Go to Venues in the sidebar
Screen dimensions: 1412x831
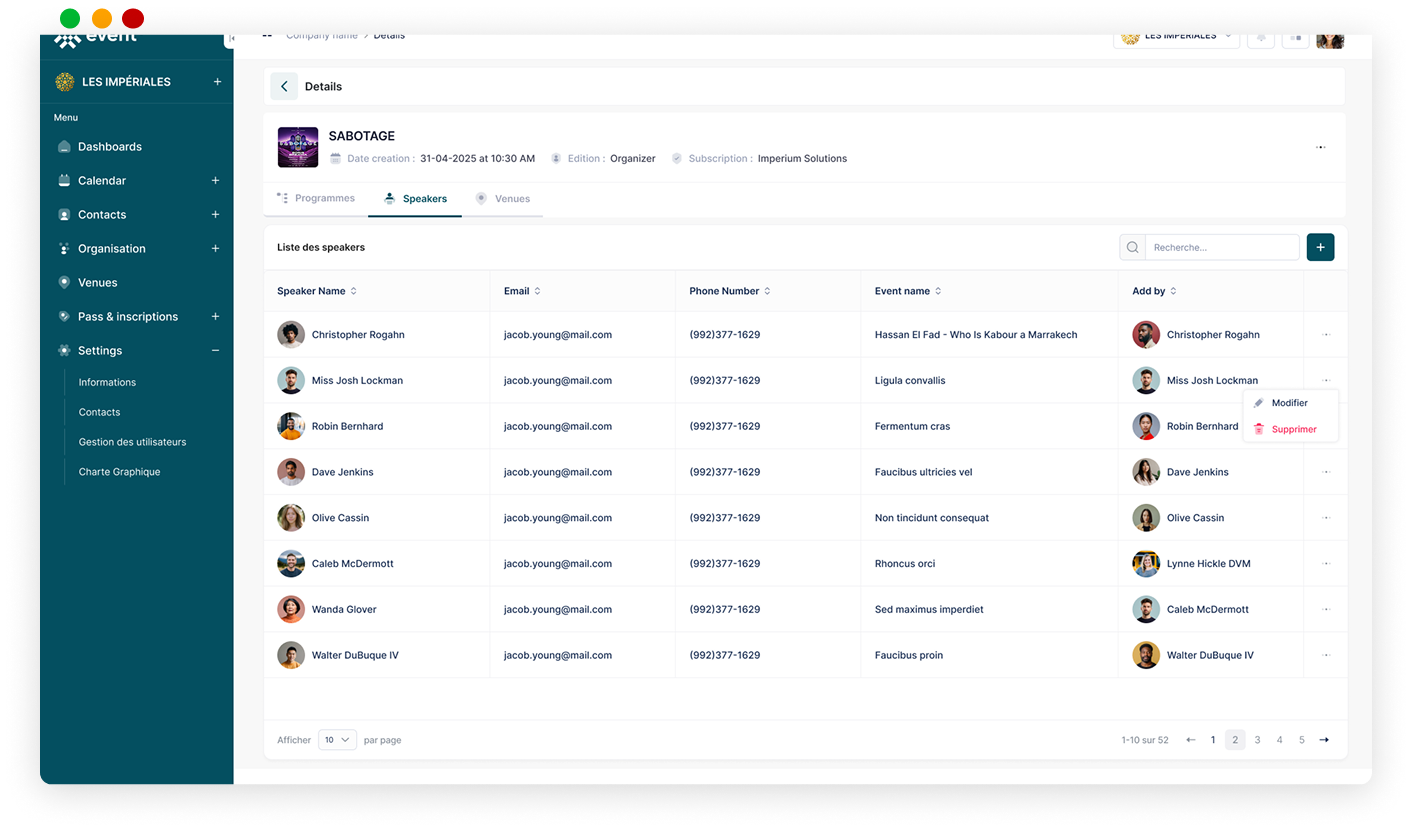98,283
